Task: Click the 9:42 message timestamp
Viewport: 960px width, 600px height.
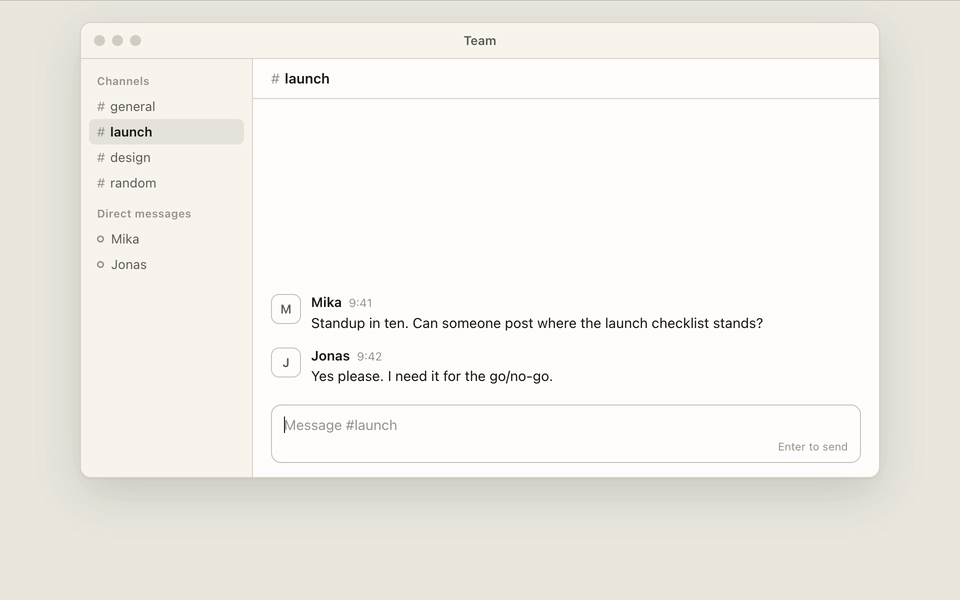Action: [x=369, y=356]
